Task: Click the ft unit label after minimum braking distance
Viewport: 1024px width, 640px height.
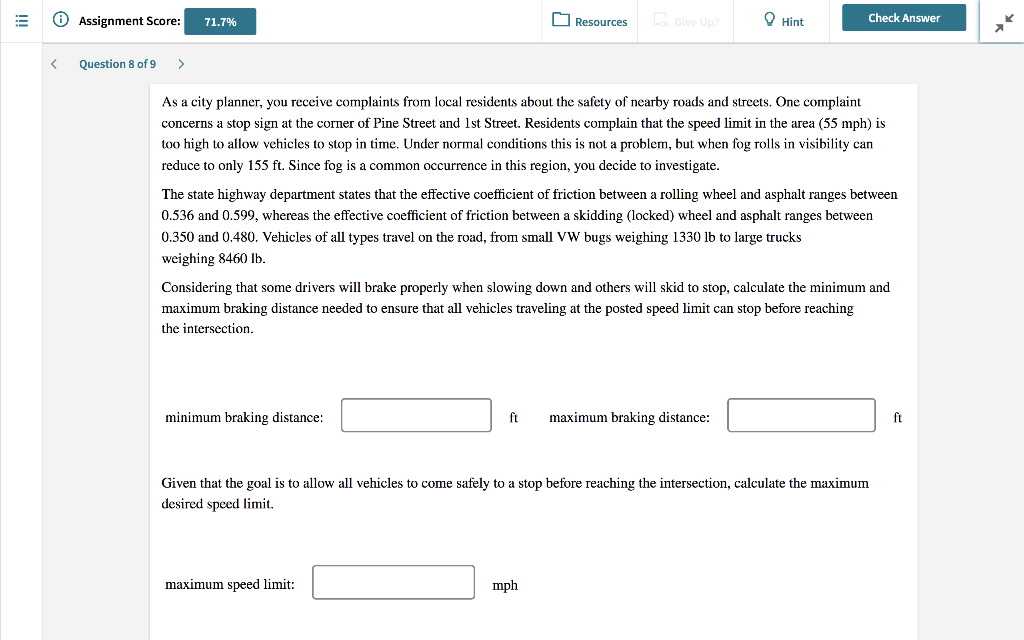Action: click(x=513, y=417)
